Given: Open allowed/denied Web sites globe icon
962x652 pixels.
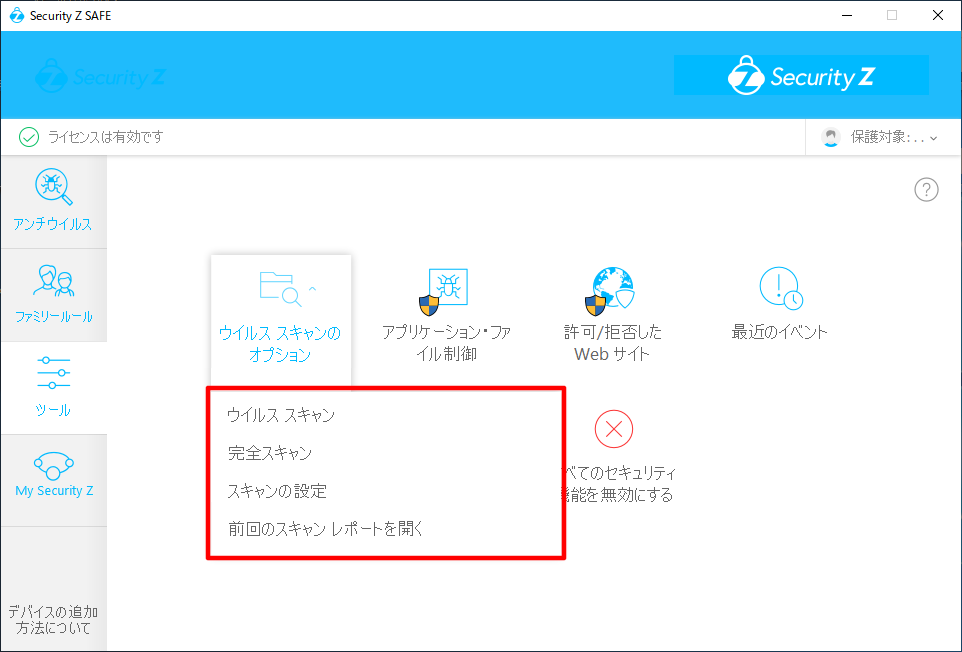Looking at the screenshot, I should pyautogui.click(x=612, y=290).
